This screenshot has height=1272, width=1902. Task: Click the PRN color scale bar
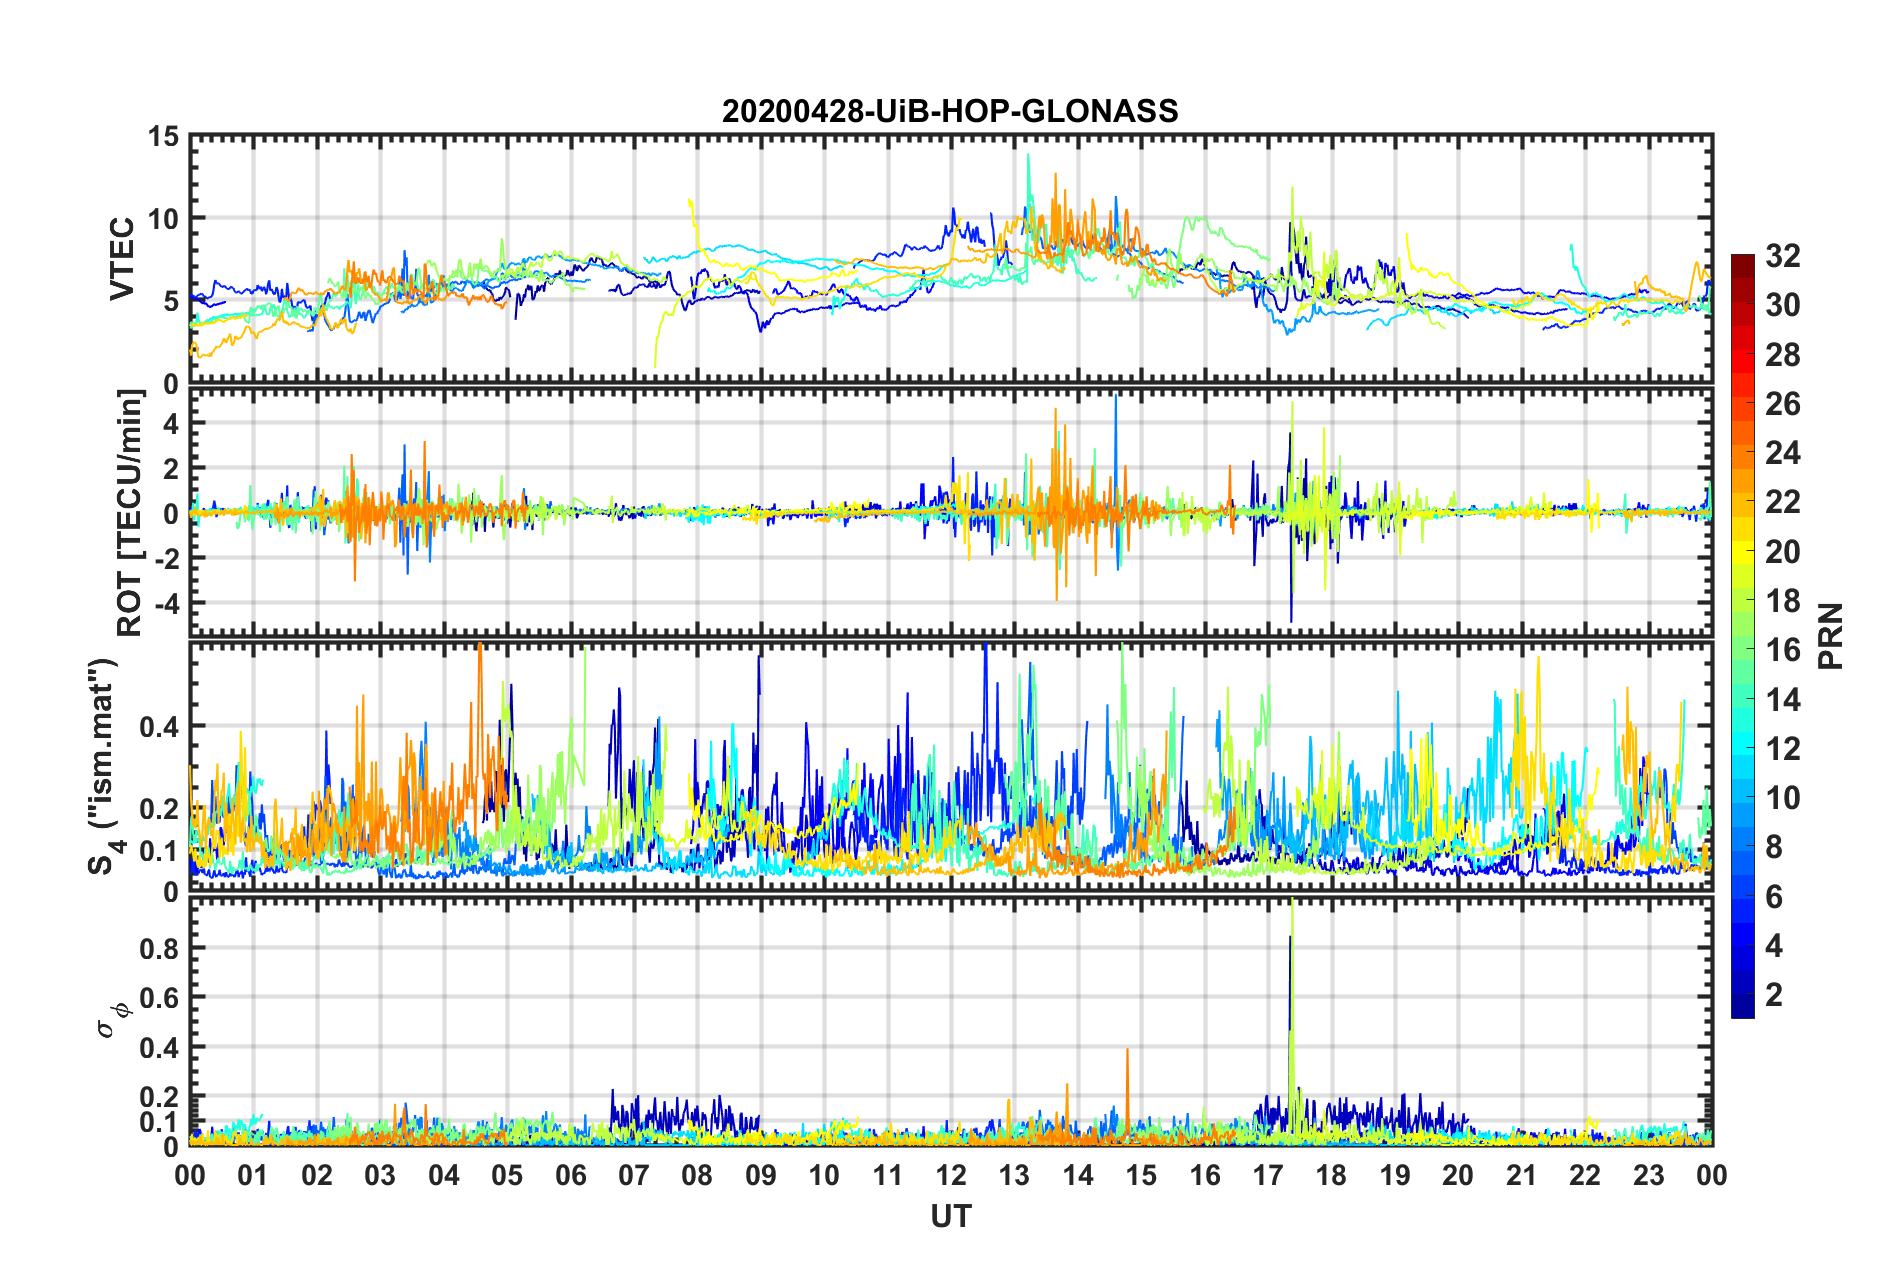[x=1742, y=636]
